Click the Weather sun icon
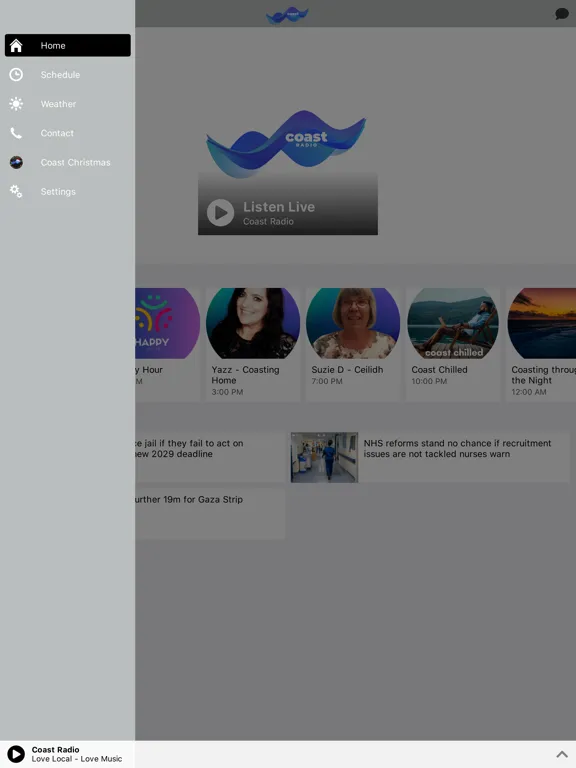576x768 pixels. click(x=16, y=104)
